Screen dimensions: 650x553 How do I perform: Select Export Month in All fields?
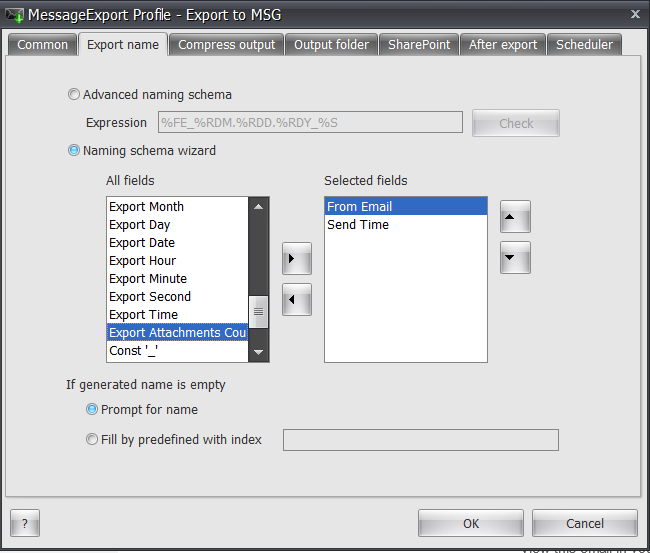tap(177, 206)
